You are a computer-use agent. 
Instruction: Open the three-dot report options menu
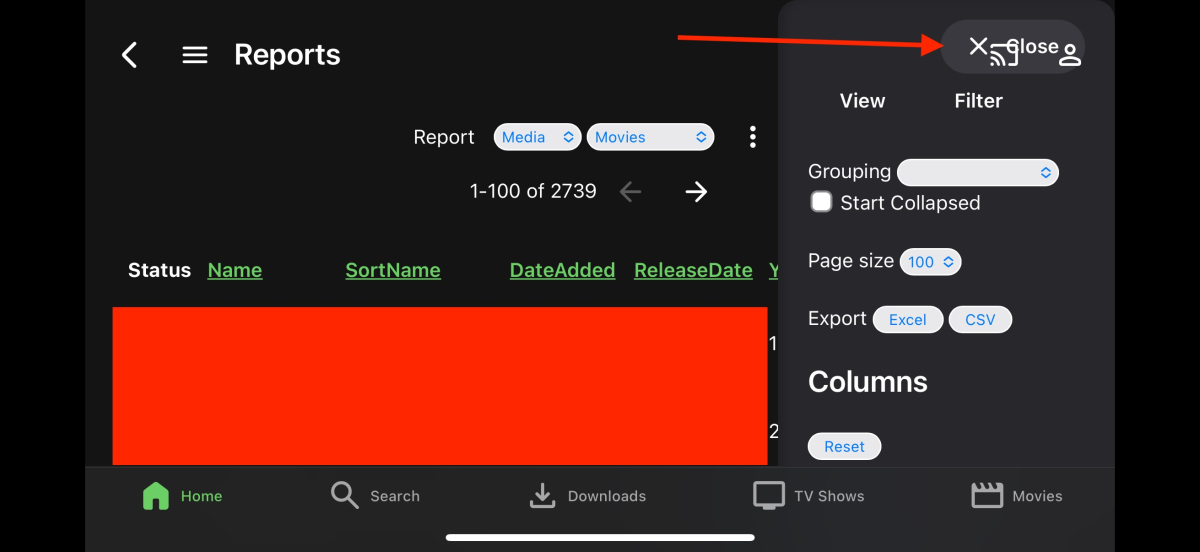(x=753, y=137)
